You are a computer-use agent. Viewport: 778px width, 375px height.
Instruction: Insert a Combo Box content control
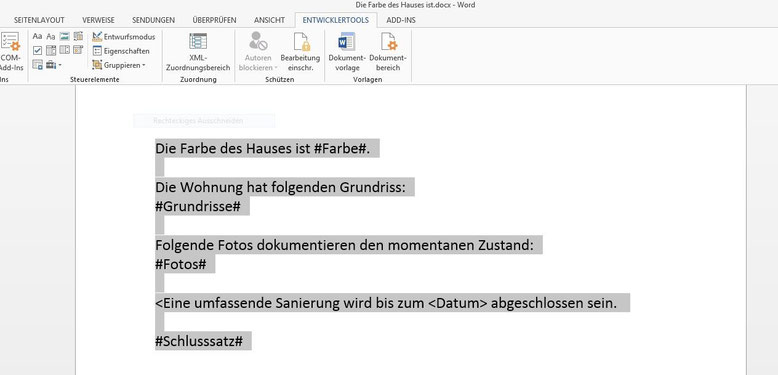click(51, 50)
